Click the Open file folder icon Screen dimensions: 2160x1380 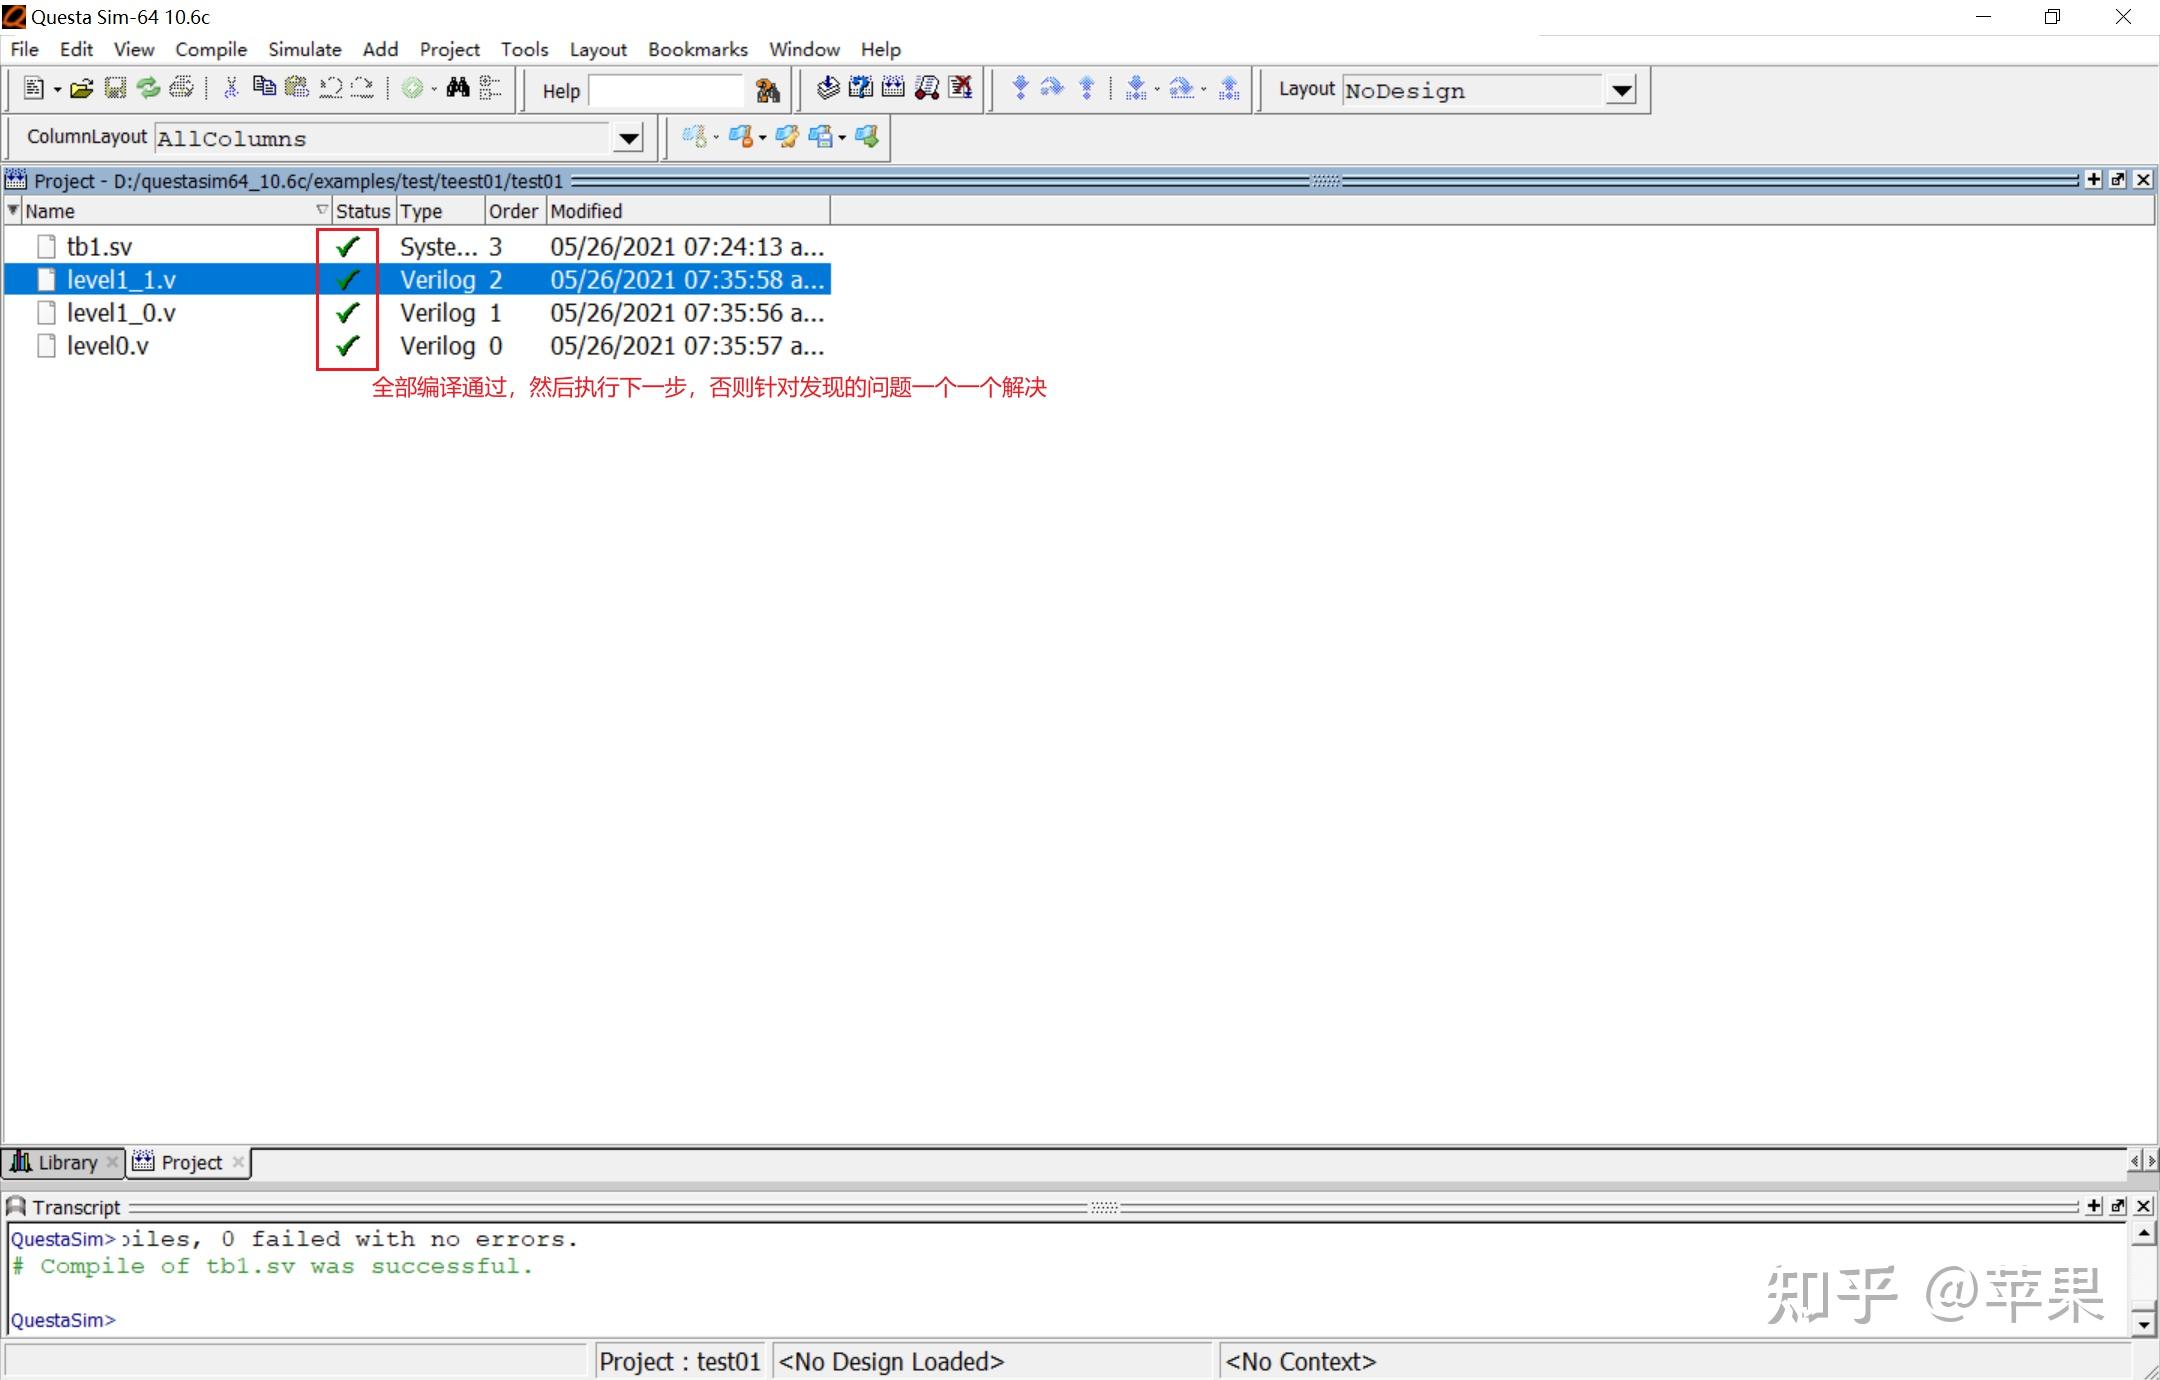click(82, 89)
